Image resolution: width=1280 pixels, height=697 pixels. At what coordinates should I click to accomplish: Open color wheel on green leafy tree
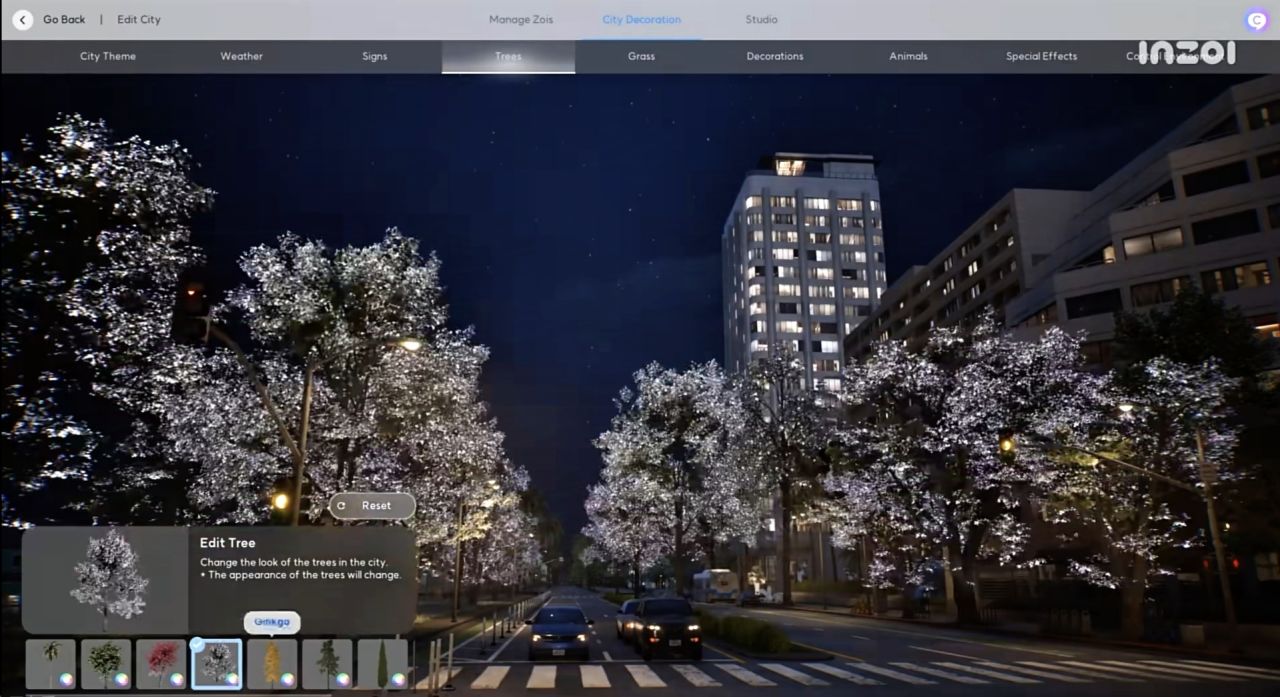pyautogui.click(x=121, y=679)
